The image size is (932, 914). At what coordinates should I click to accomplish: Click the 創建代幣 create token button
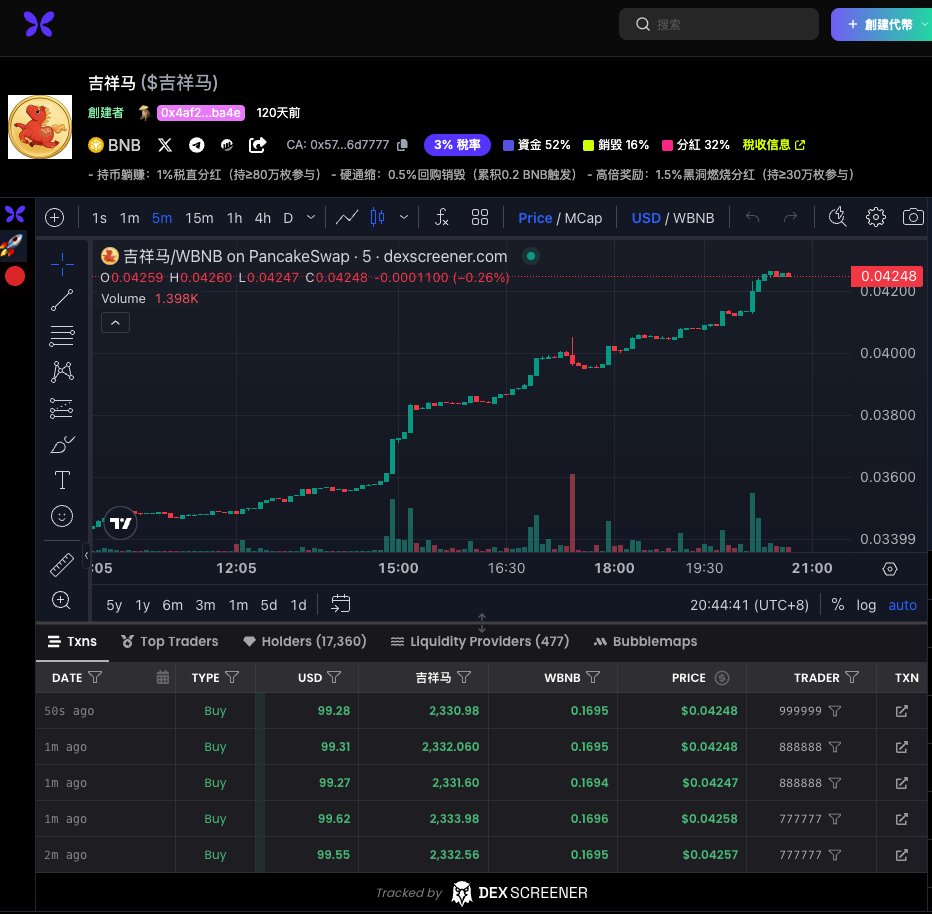881,24
